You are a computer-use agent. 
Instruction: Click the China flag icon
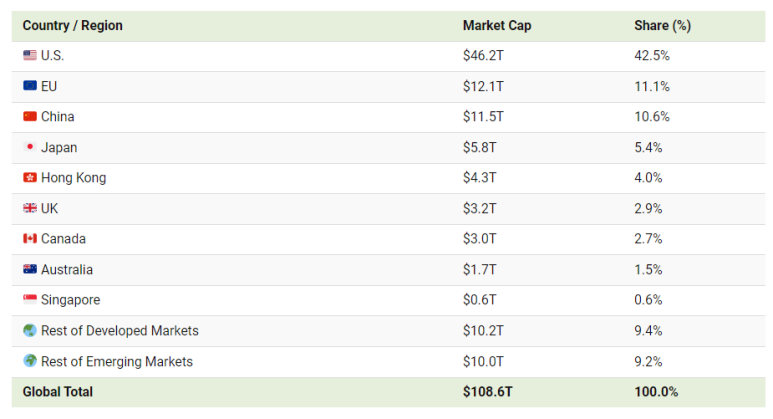pos(30,116)
